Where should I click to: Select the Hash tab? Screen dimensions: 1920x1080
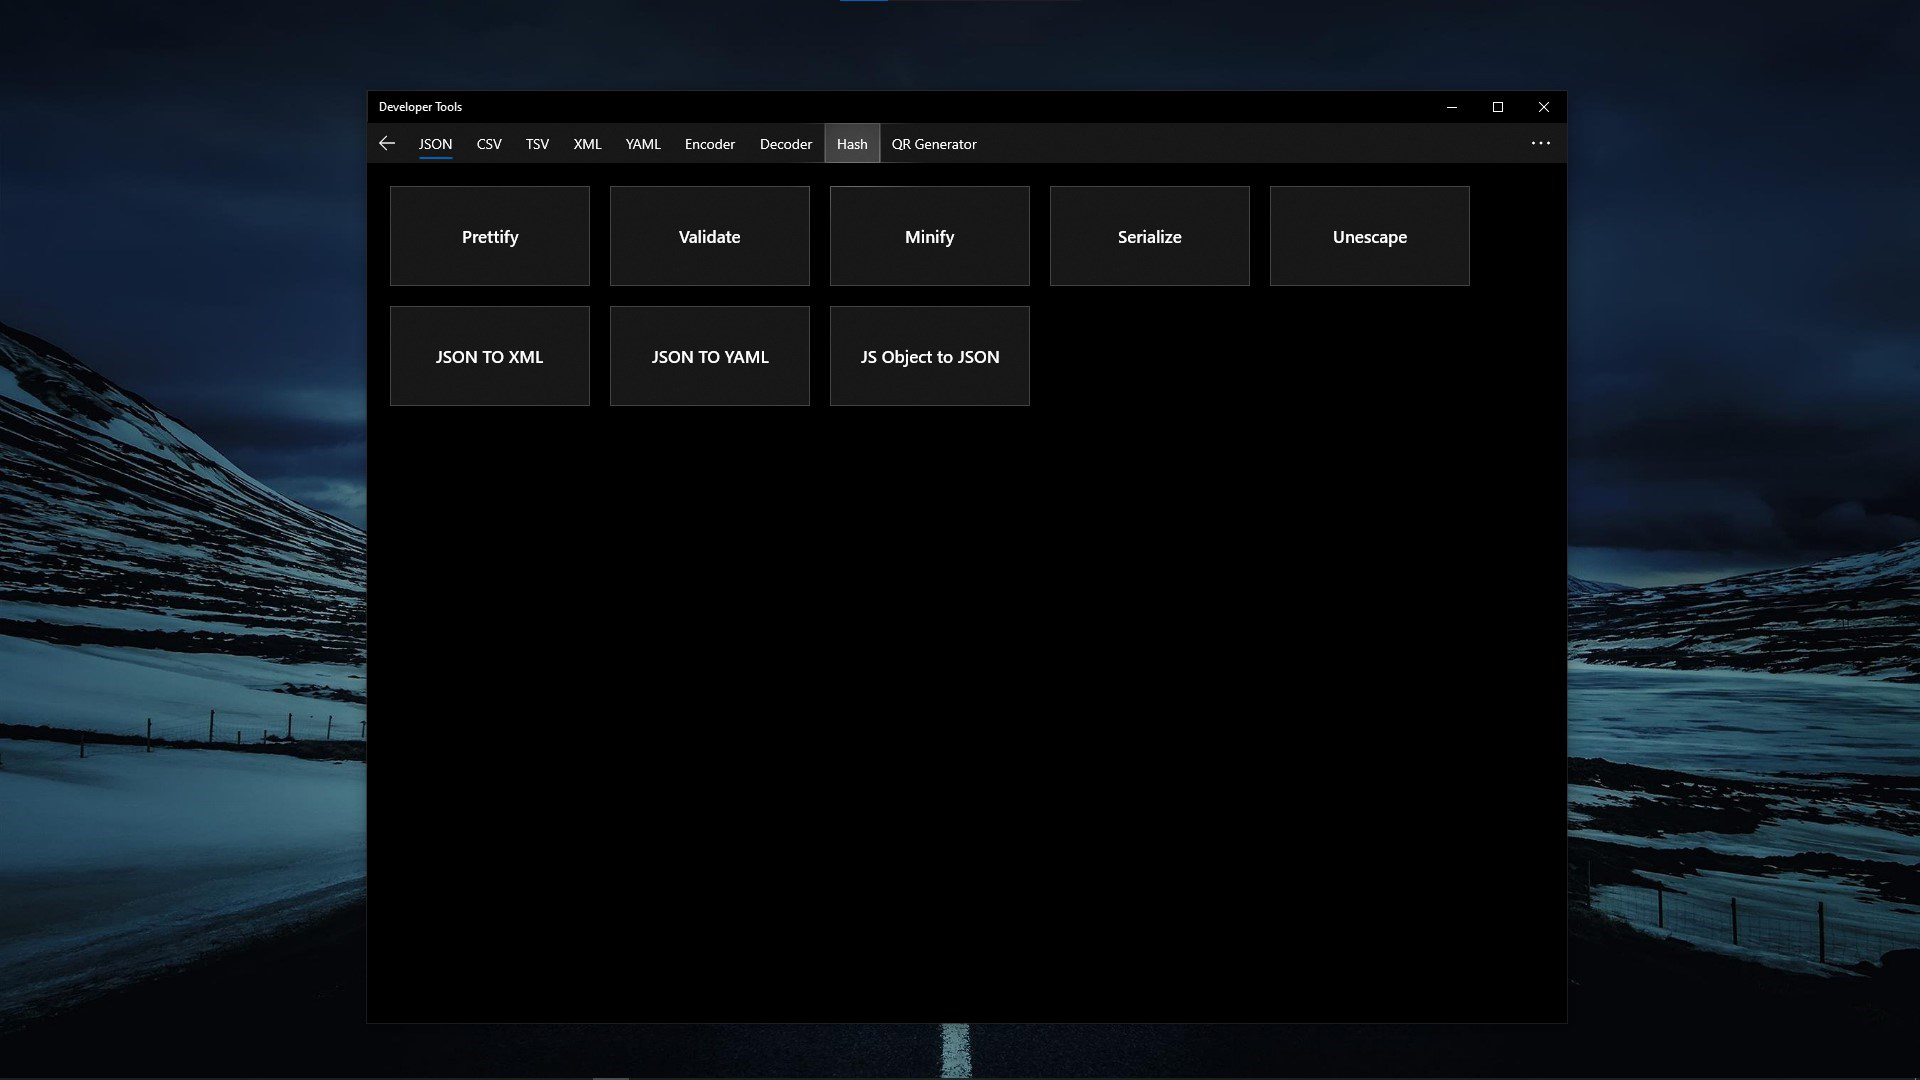click(851, 144)
